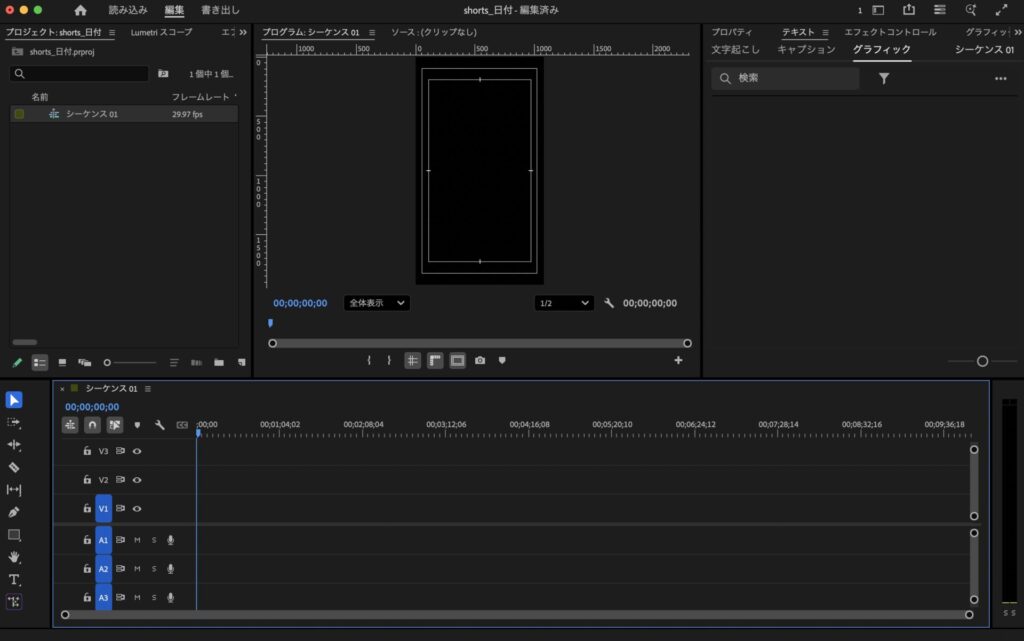This screenshot has width=1024, height=641.
Task: Expand hidden panel tabs in Project panel
Action: [x=243, y=32]
